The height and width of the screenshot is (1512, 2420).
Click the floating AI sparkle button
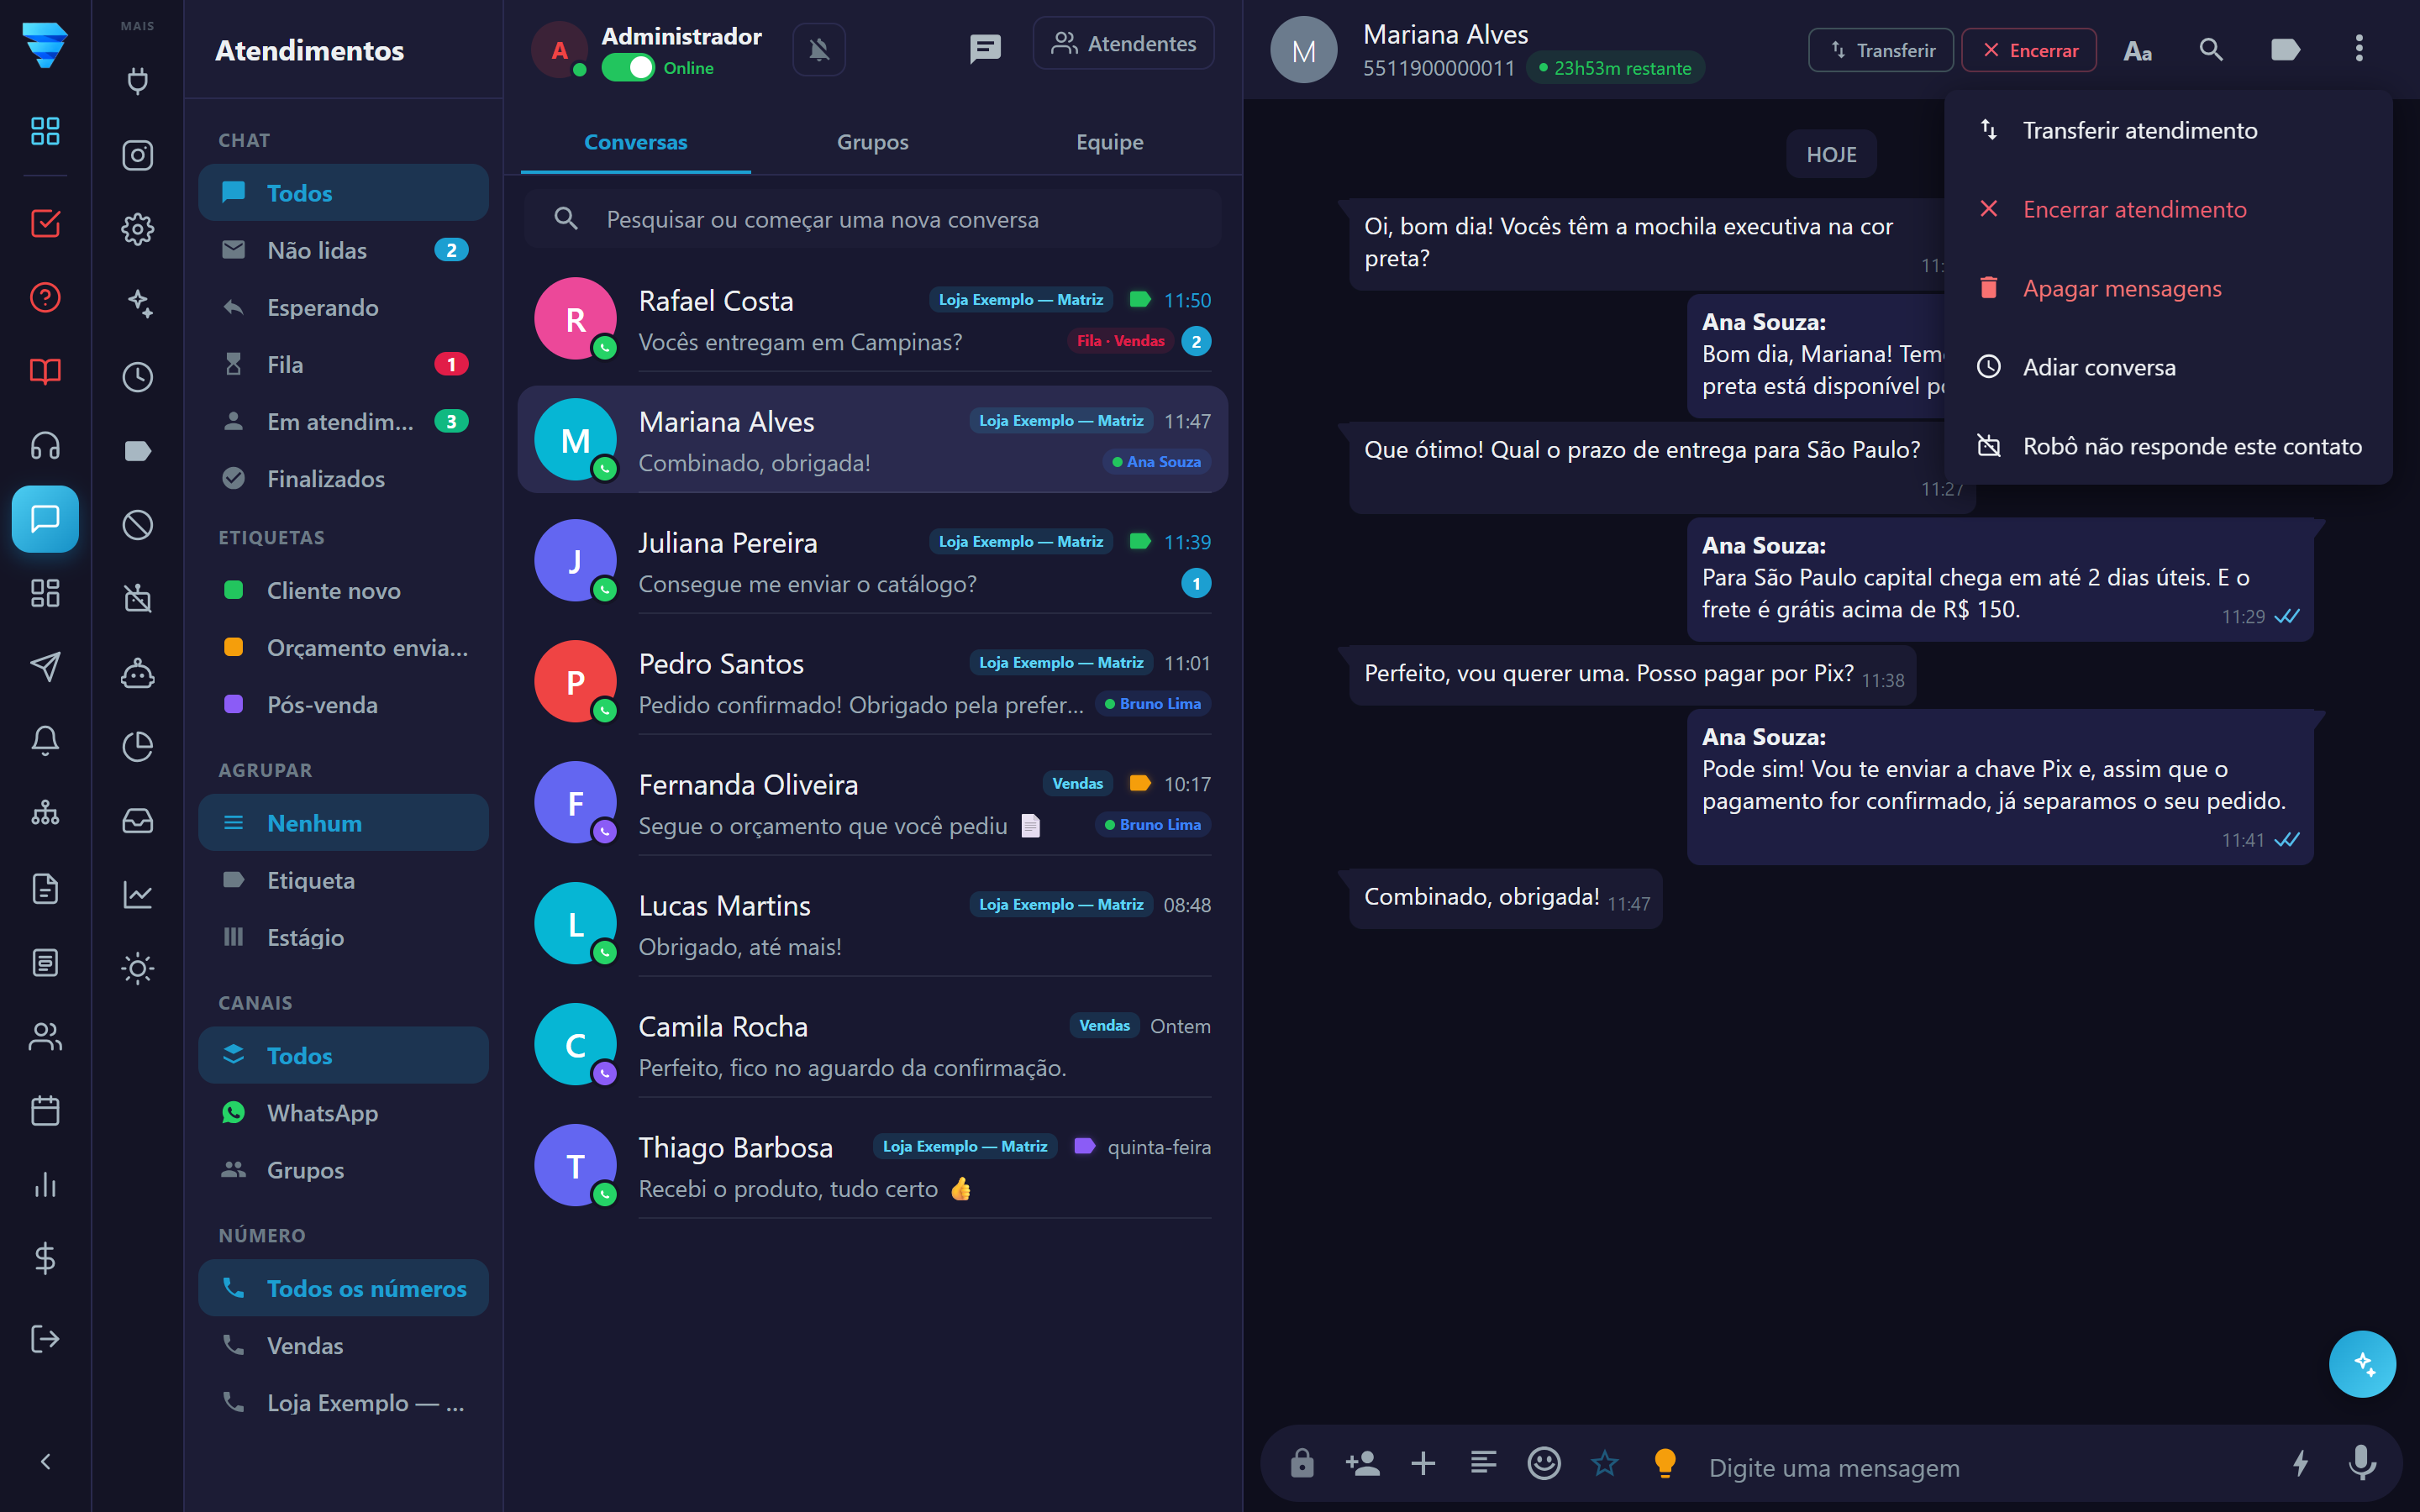pyautogui.click(x=2362, y=1364)
